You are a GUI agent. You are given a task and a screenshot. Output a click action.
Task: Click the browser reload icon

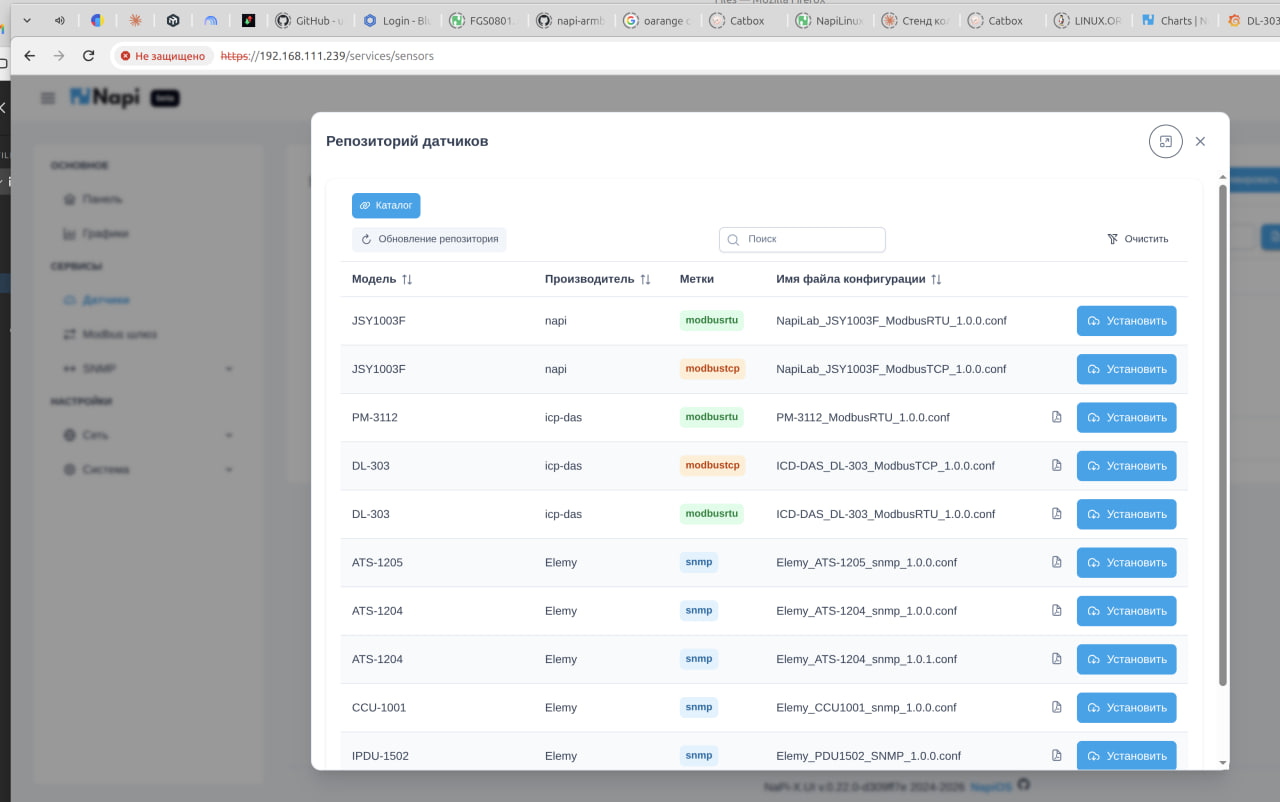(x=89, y=56)
